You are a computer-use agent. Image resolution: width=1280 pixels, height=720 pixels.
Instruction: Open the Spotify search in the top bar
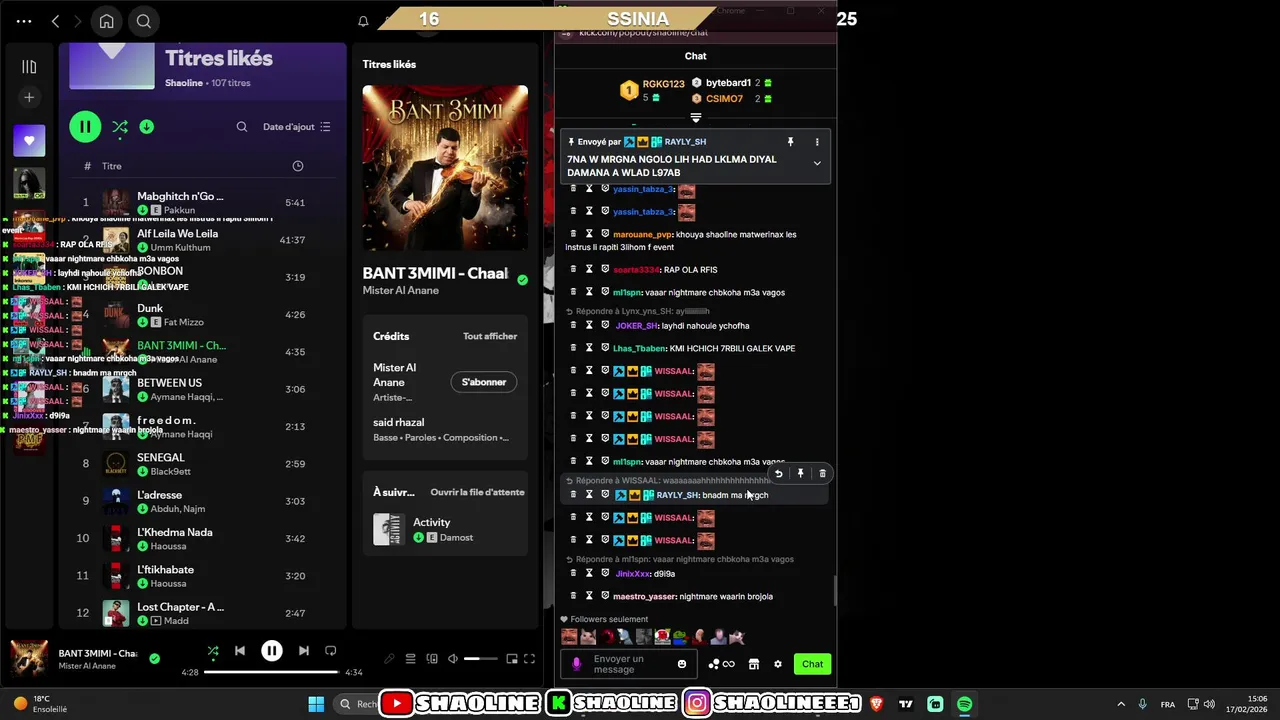[x=144, y=21]
